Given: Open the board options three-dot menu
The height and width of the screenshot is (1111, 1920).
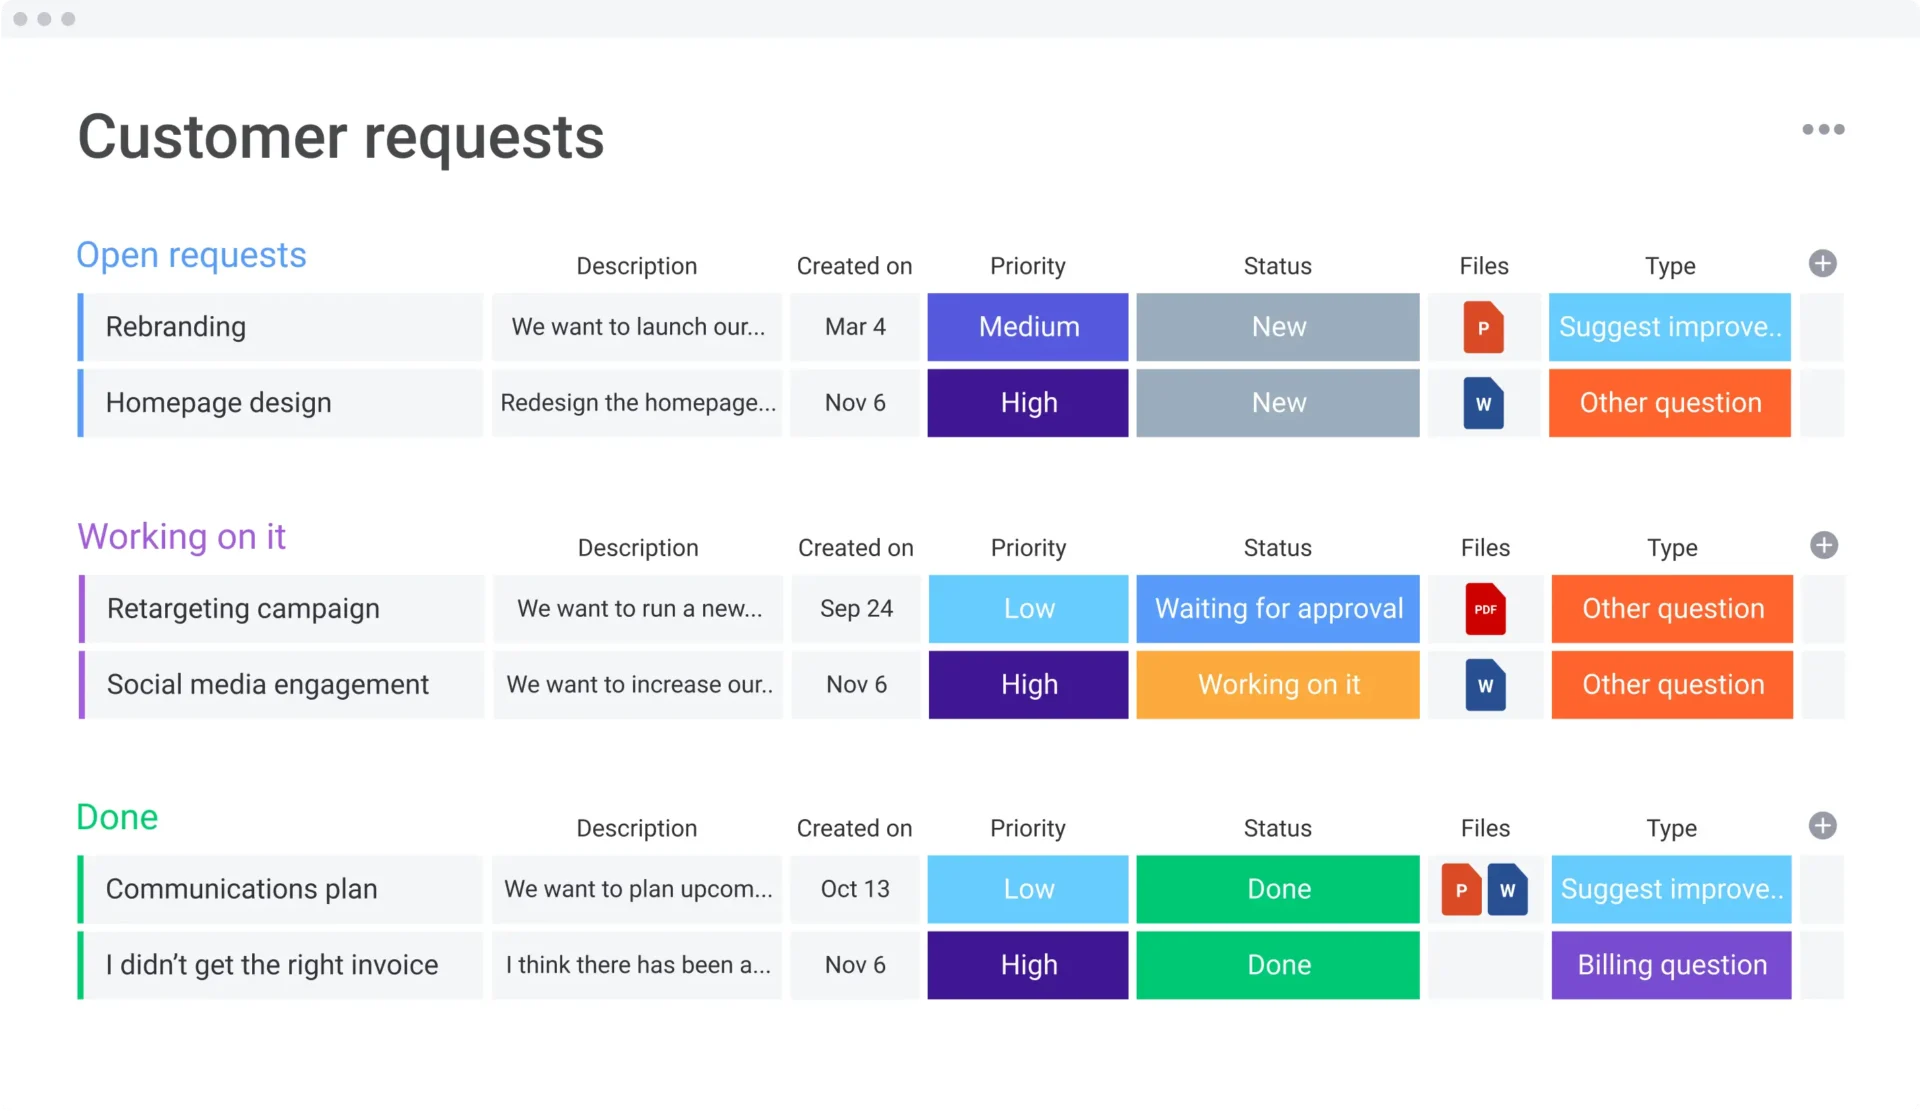Looking at the screenshot, I should (1824, 129).
